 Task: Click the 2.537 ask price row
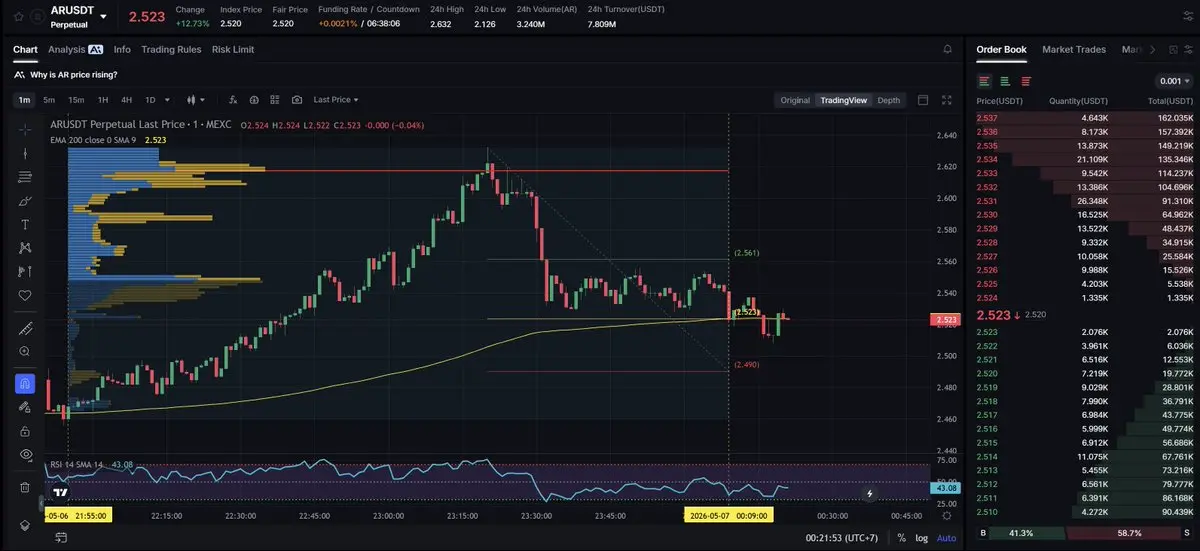pos(1084,118)
